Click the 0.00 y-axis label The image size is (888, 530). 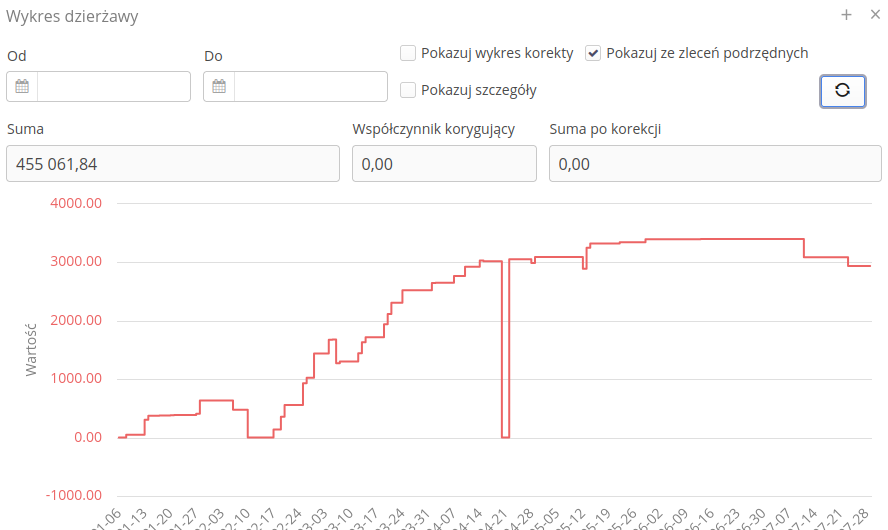[x=86, y=437]
